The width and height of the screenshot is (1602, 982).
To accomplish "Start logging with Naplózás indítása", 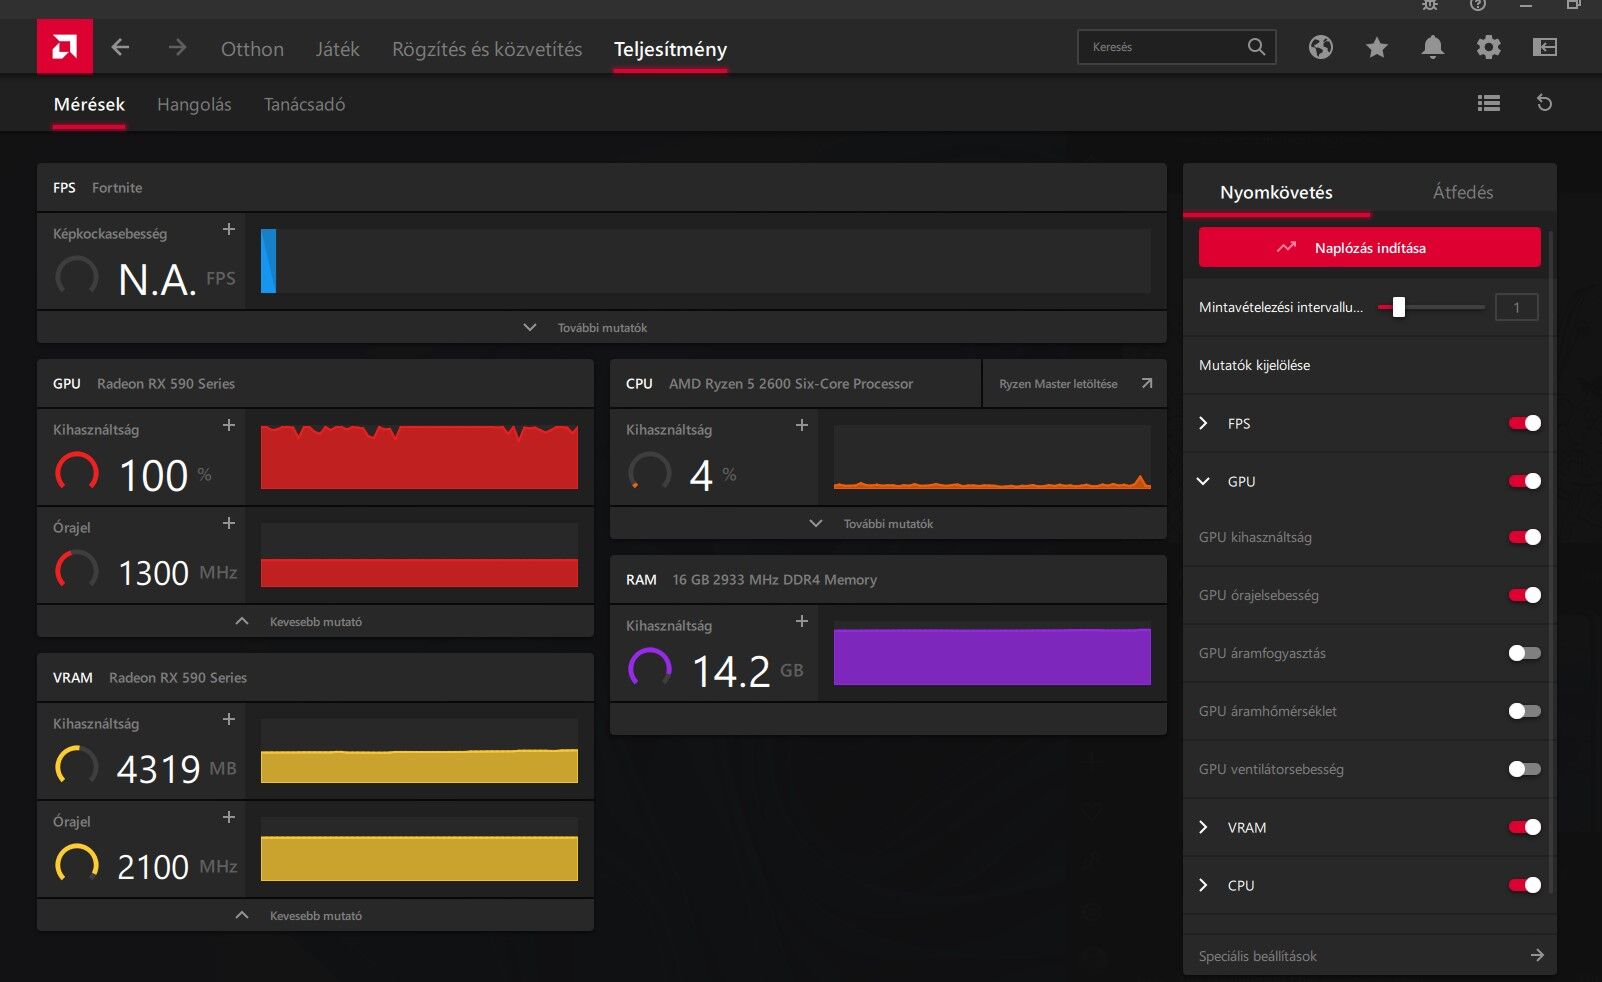I will (x=1369, y=247).
